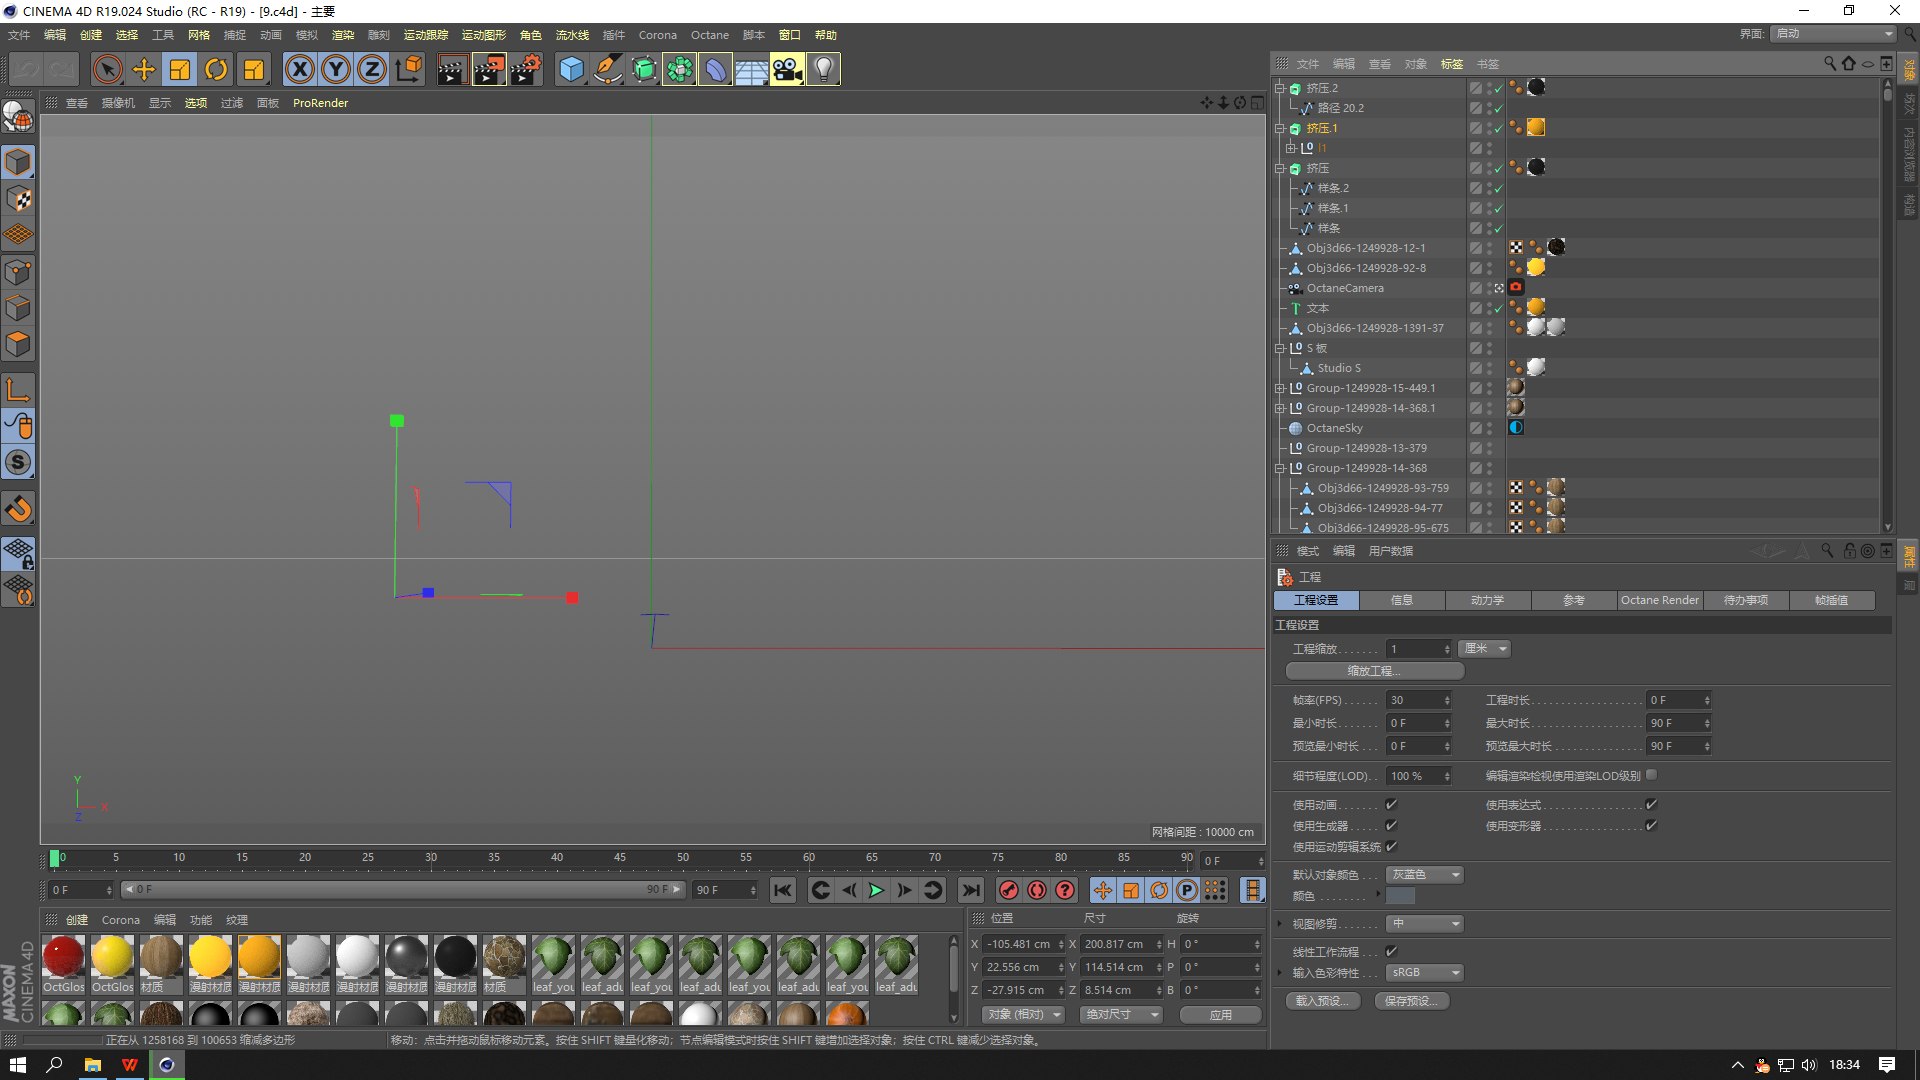Toggle the 使用变形器 checkbox
This screenshot has width=1920, height=1080.
click(x=1651, y=825)
